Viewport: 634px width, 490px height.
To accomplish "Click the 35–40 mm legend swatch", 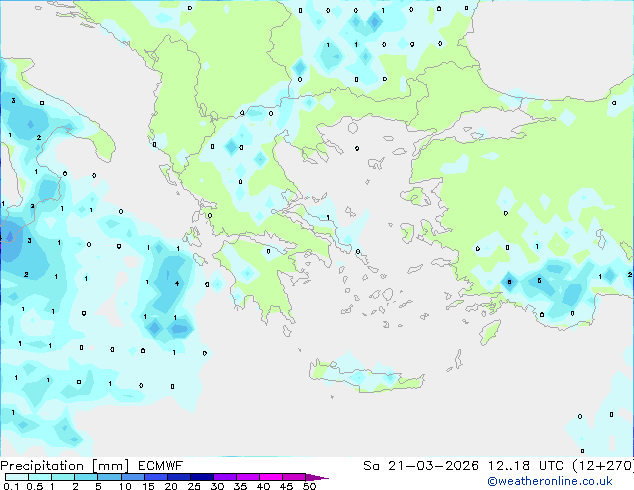I will 247,477.
